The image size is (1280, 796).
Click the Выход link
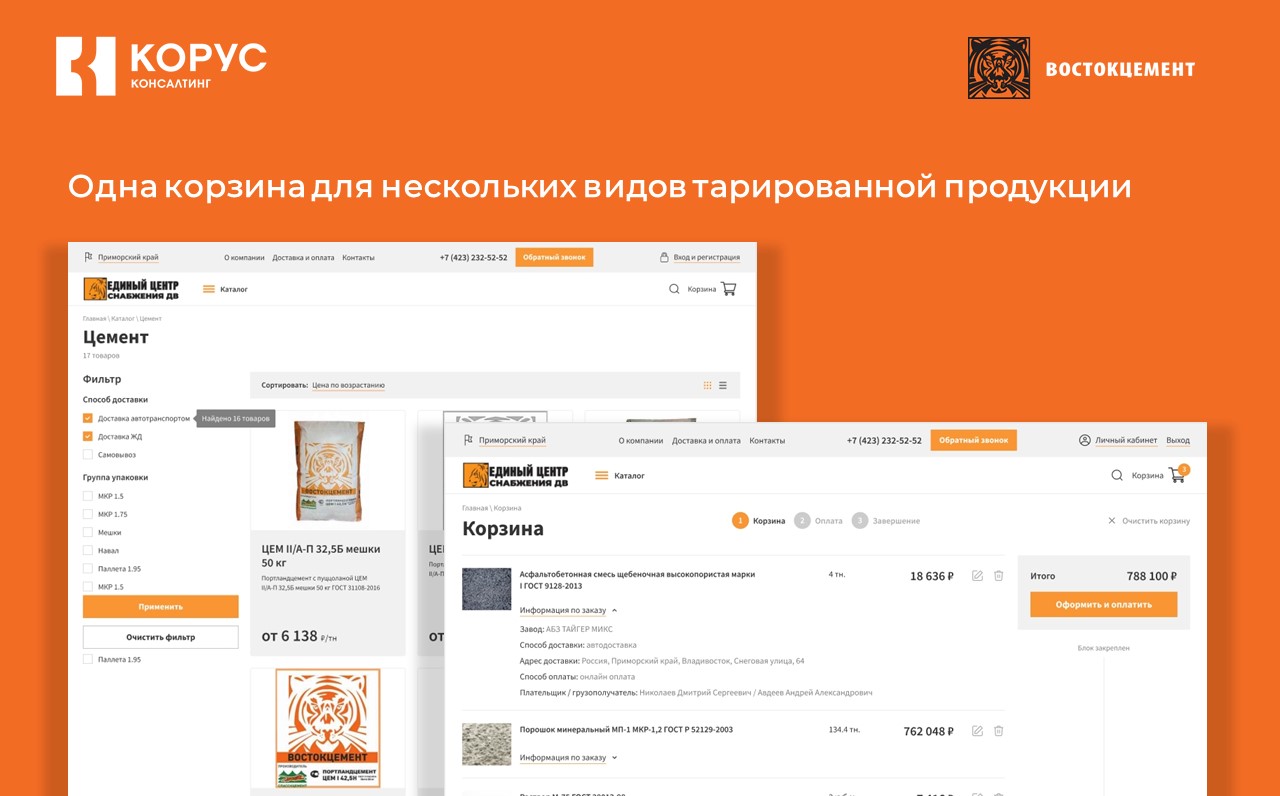click(1178, 440)
